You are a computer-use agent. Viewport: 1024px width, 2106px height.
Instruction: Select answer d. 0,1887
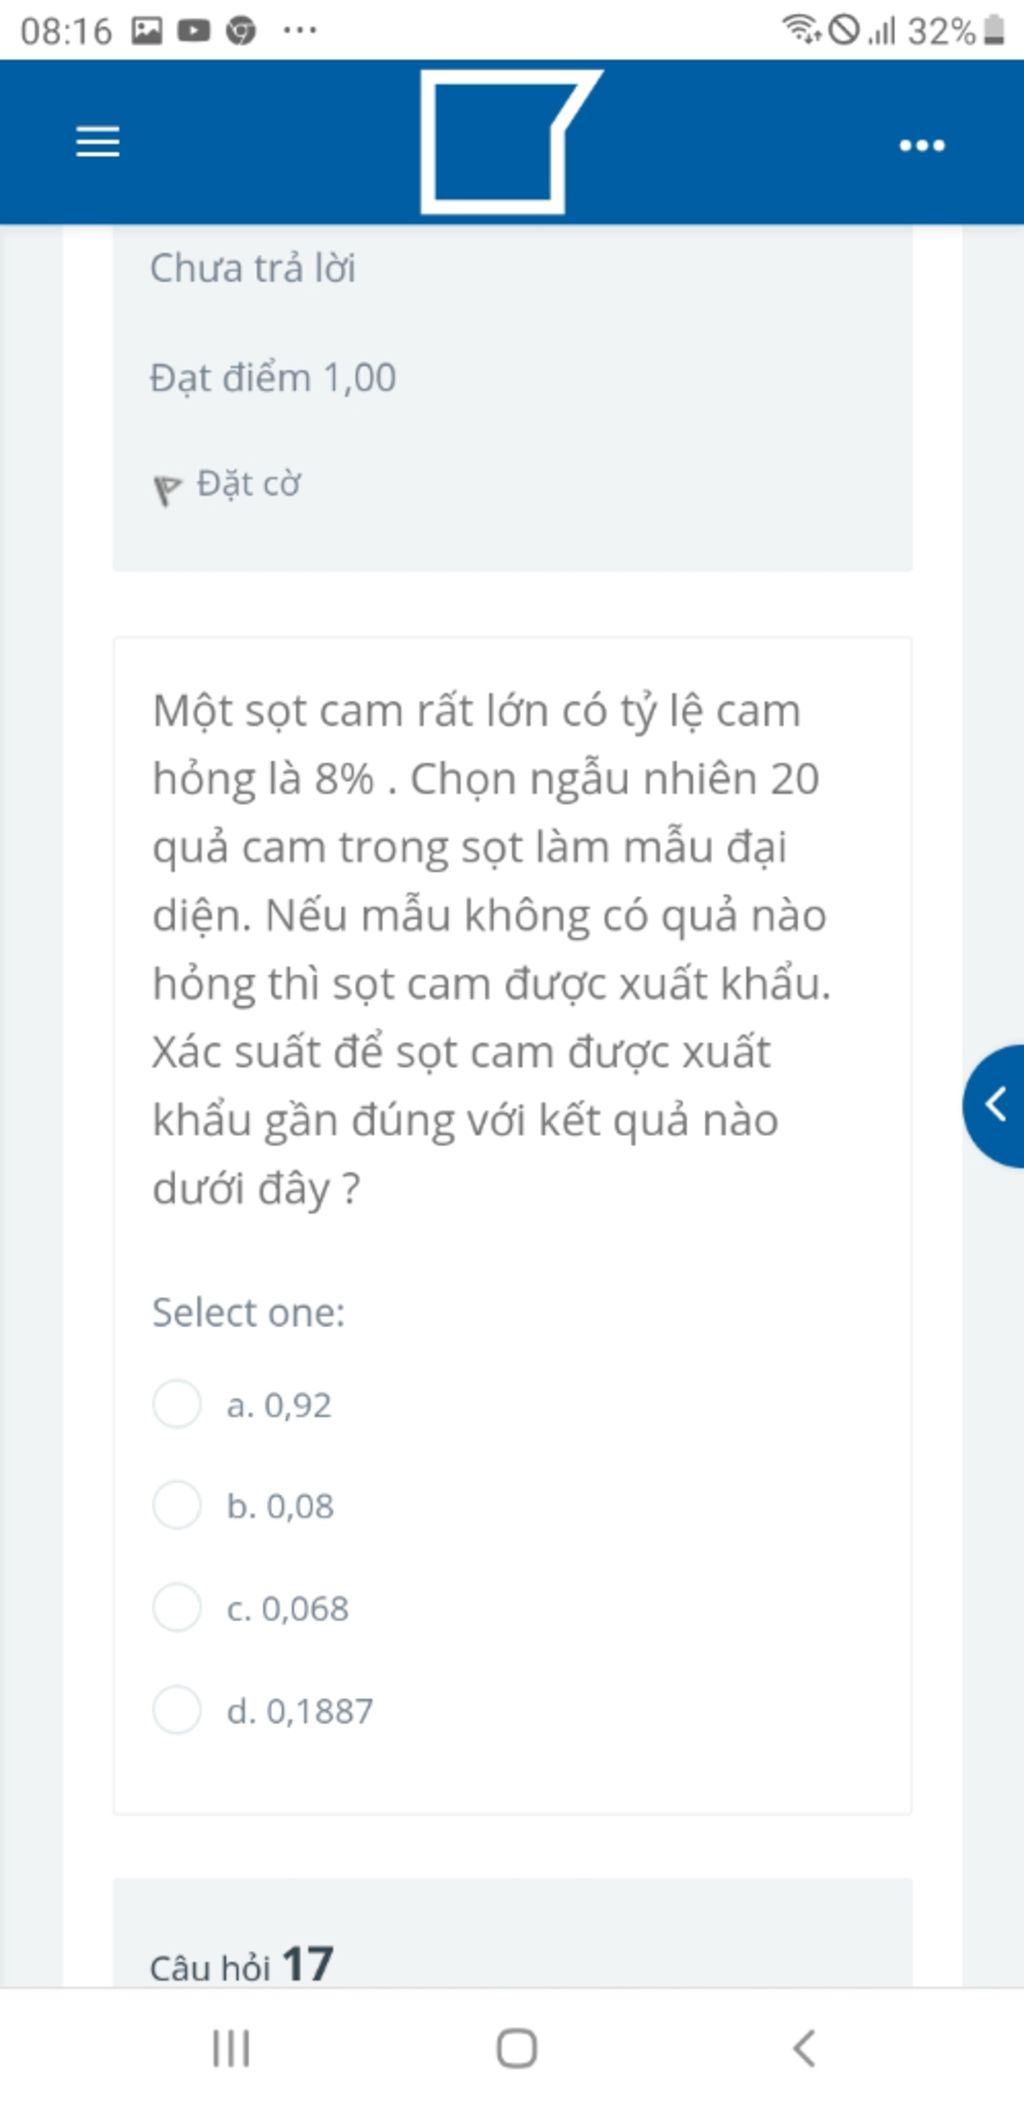click(x=177, y=1709)
